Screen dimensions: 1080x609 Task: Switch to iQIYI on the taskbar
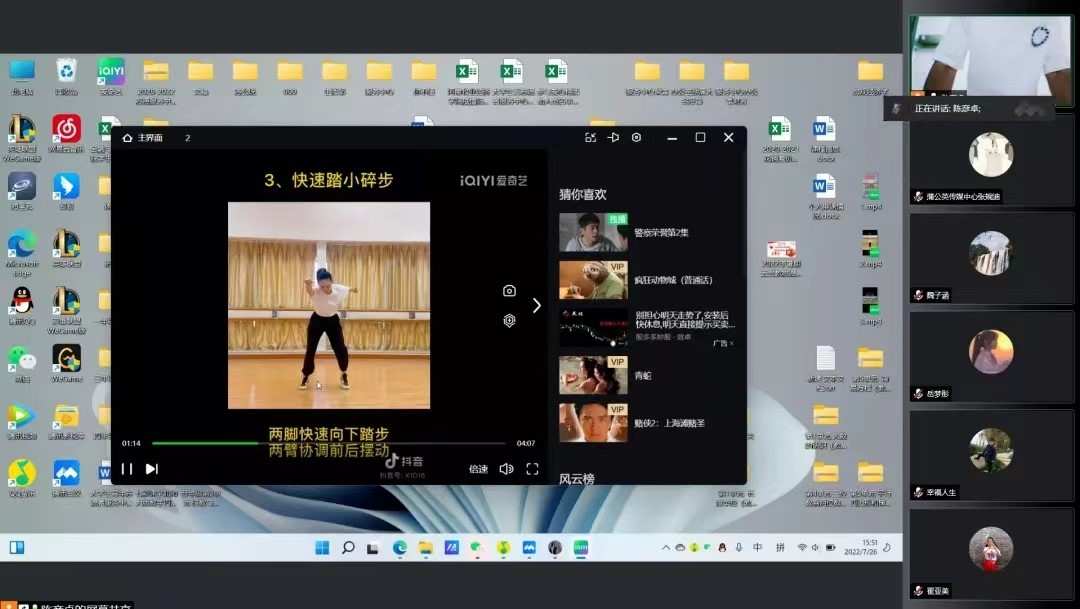click(581, 548)
